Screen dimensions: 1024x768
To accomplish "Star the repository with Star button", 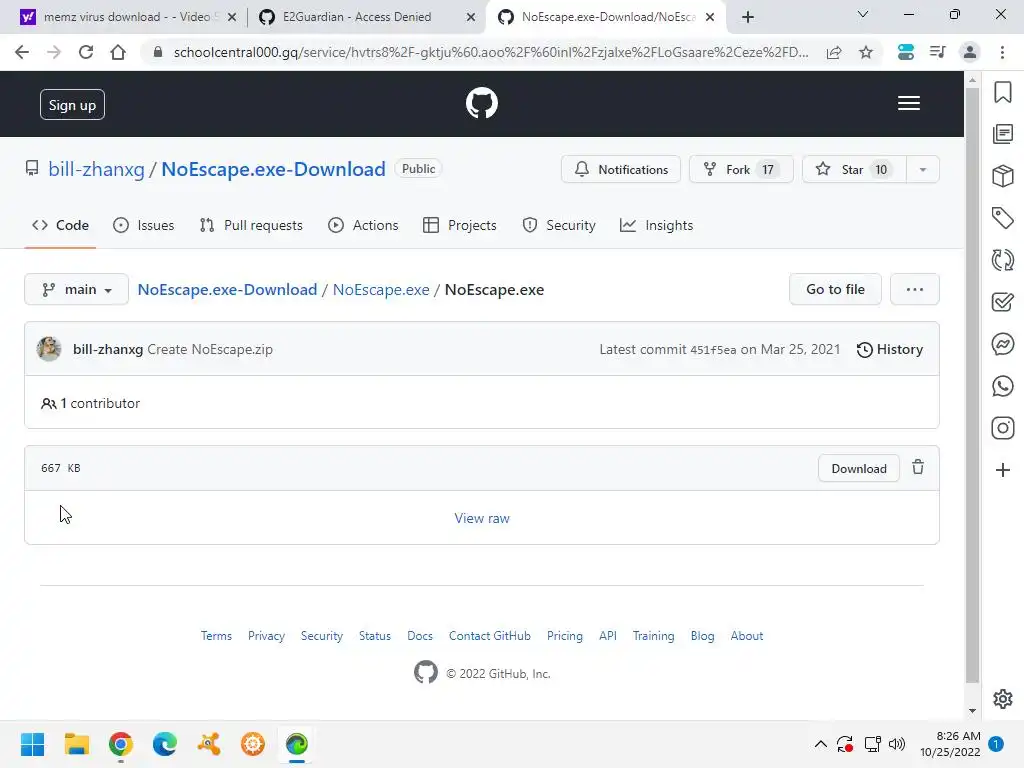I will point(854,169).
